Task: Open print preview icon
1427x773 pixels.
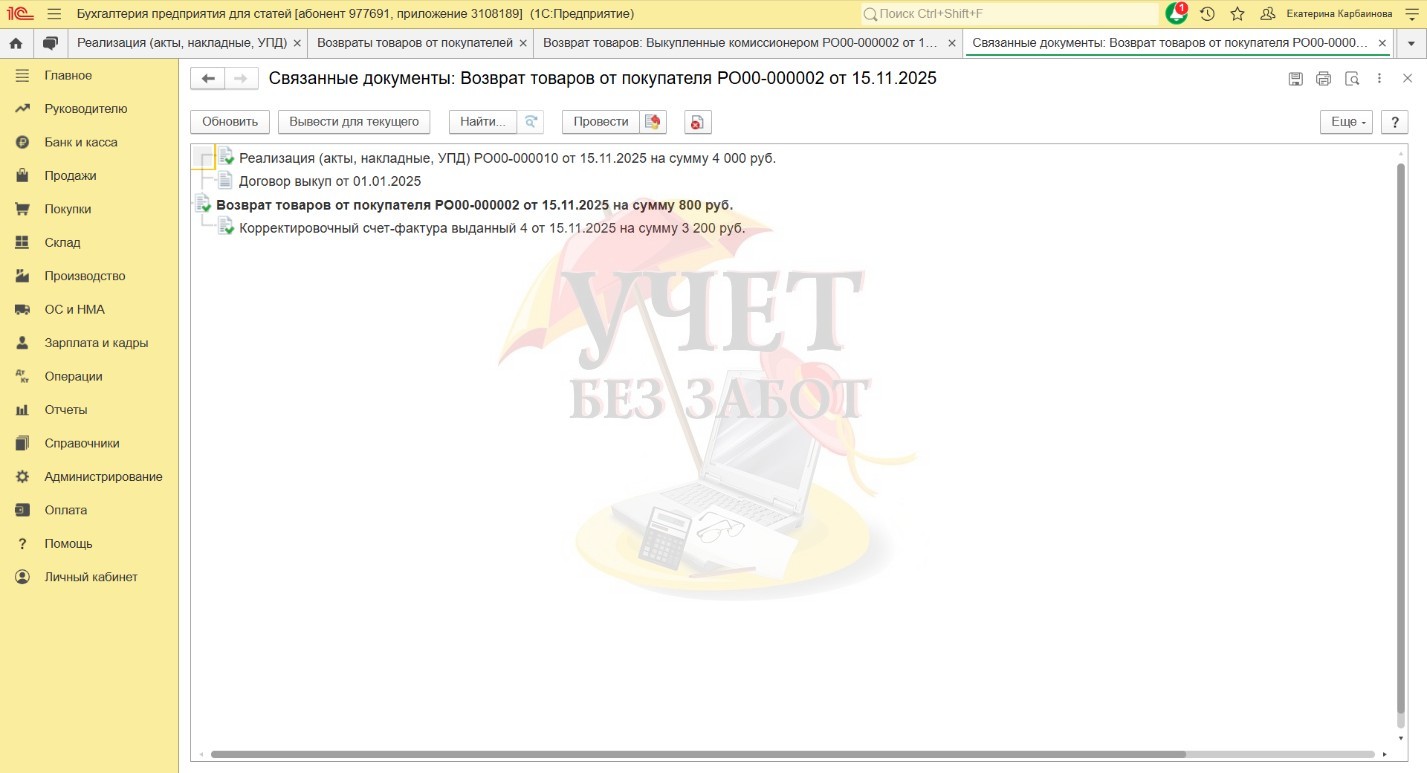Action: click(x=1352, y=79)
